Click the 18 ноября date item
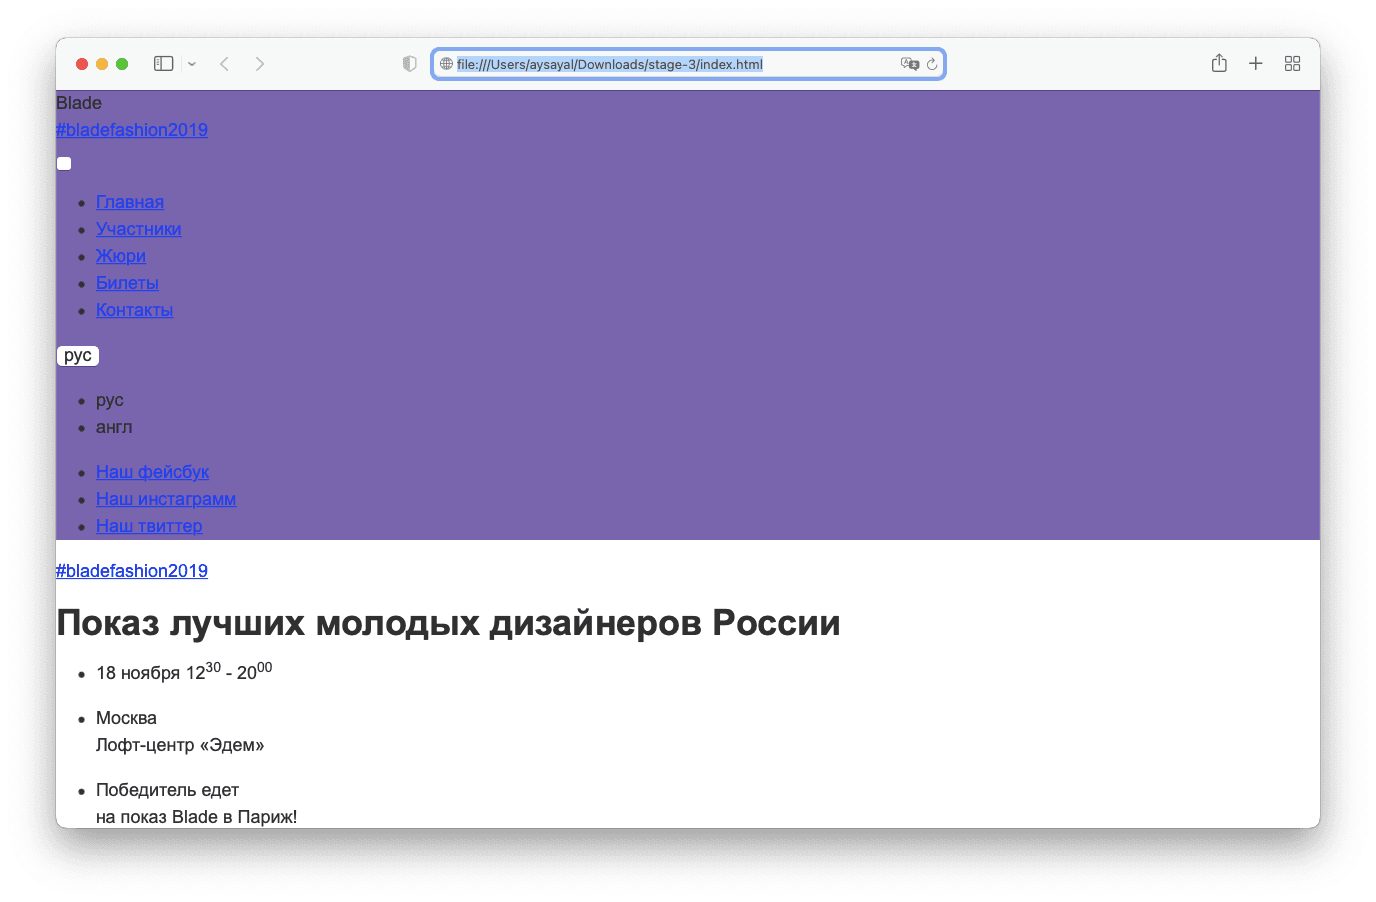 (x=184, y=672)
